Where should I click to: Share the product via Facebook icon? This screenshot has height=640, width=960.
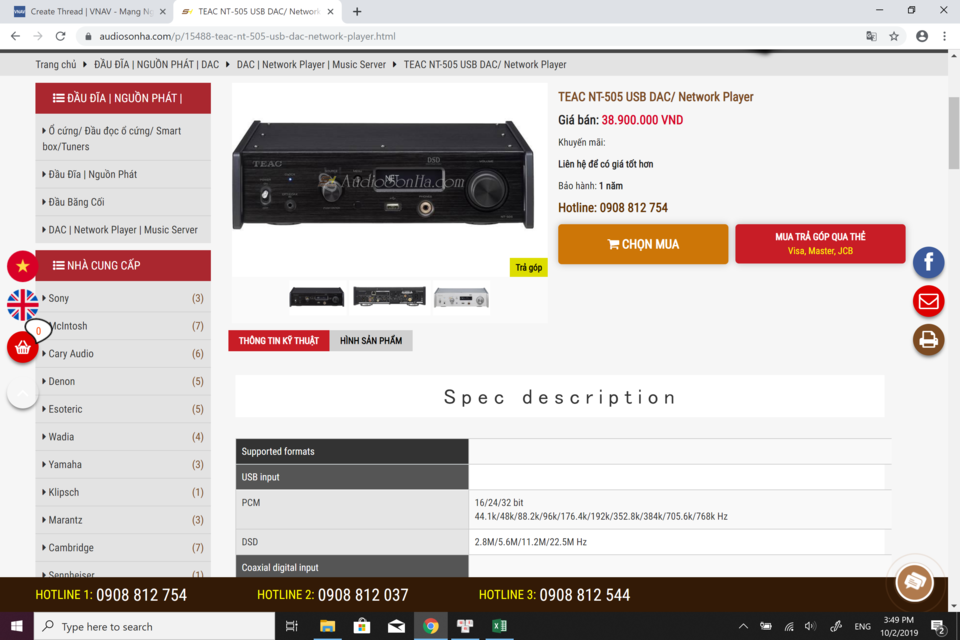pyautogui.click(x=928, y=263)
